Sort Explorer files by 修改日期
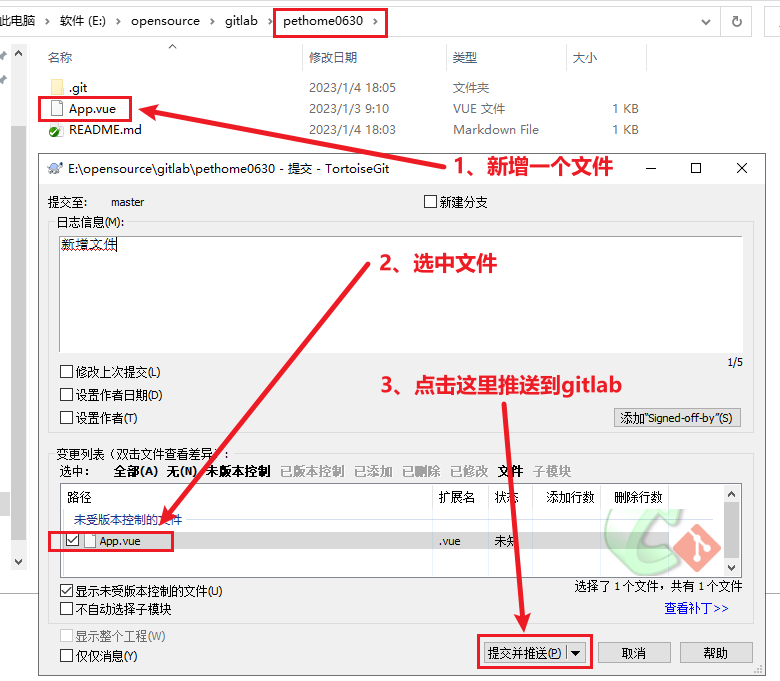This screenshot has width=780, height=681. (333, 57)
